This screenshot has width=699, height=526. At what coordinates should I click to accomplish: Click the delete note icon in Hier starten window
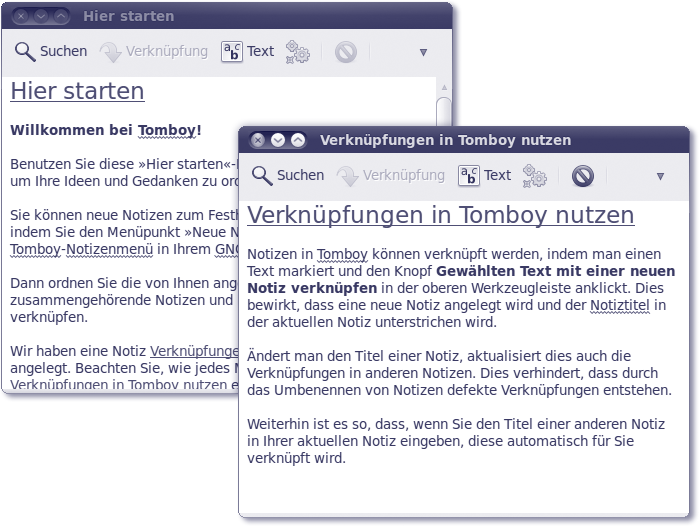click(346, 52)
